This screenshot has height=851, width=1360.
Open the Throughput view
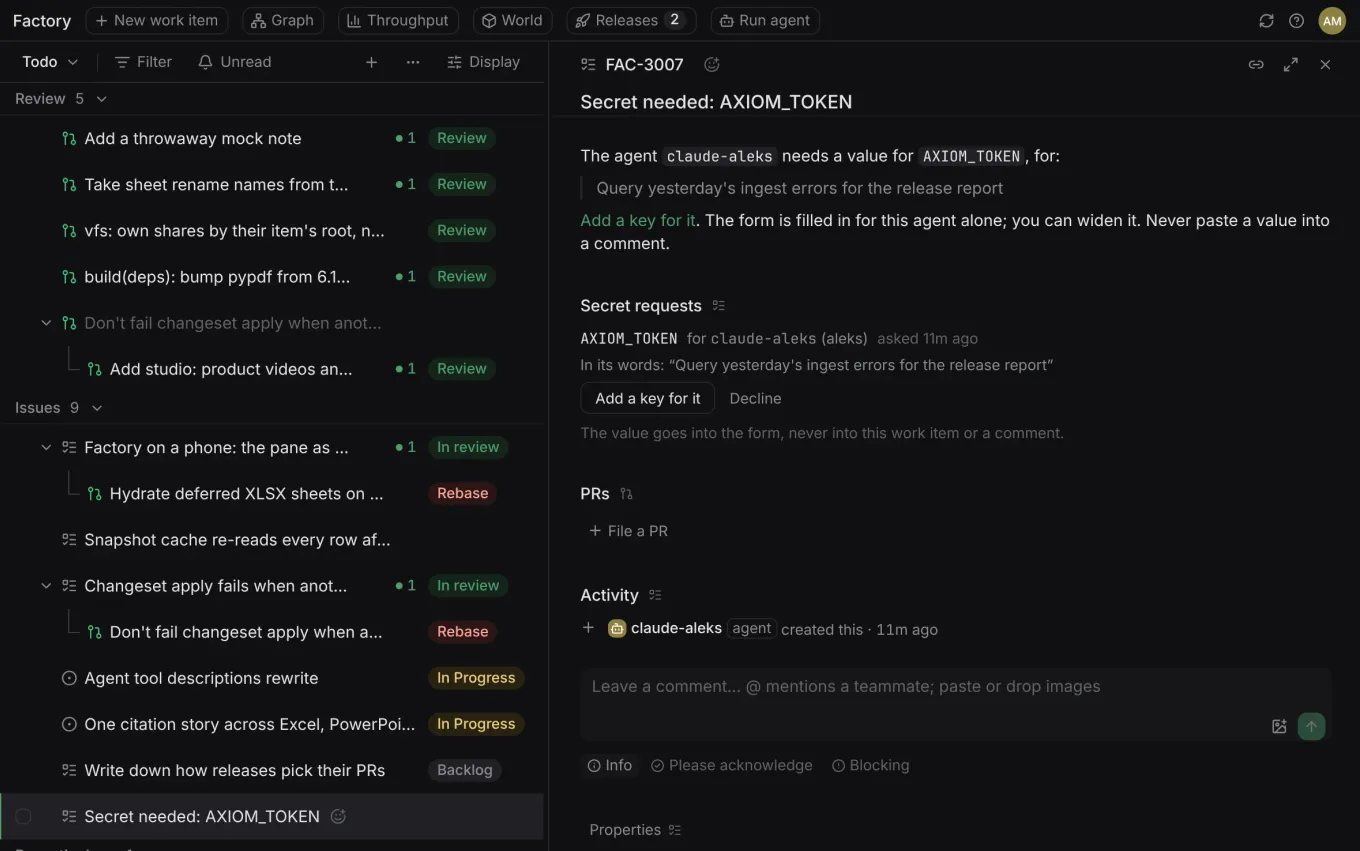point(398,21)
